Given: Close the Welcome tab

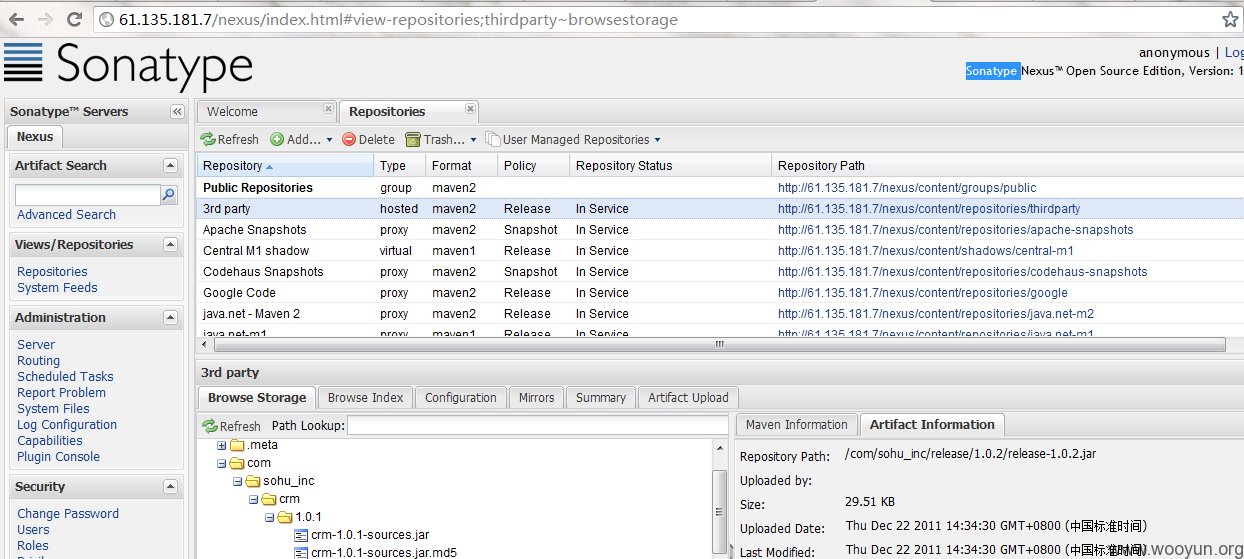Looking at the screenshot, I should (x=328, y=108).
